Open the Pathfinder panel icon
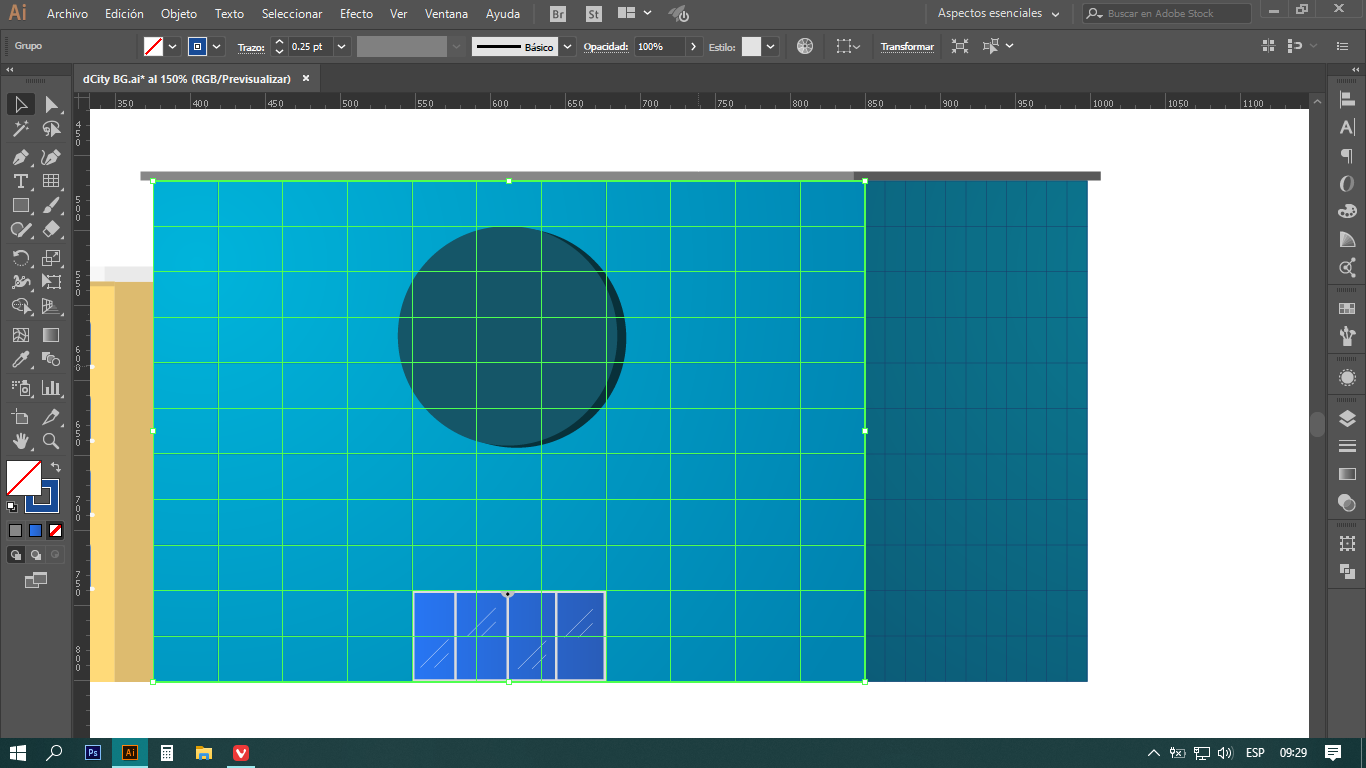This screenshot has height=768, width=1366. [1347, 571]
